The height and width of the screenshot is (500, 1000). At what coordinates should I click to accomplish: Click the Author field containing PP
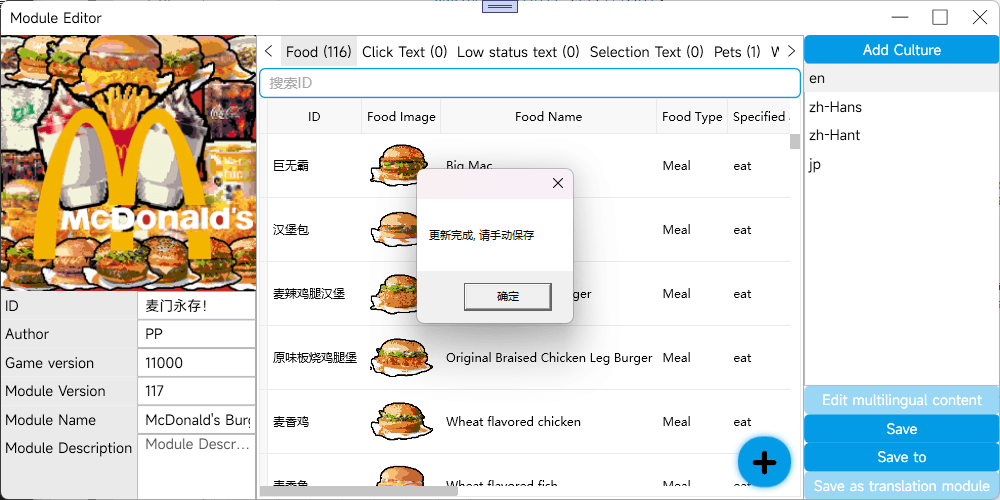coord(196,334)
